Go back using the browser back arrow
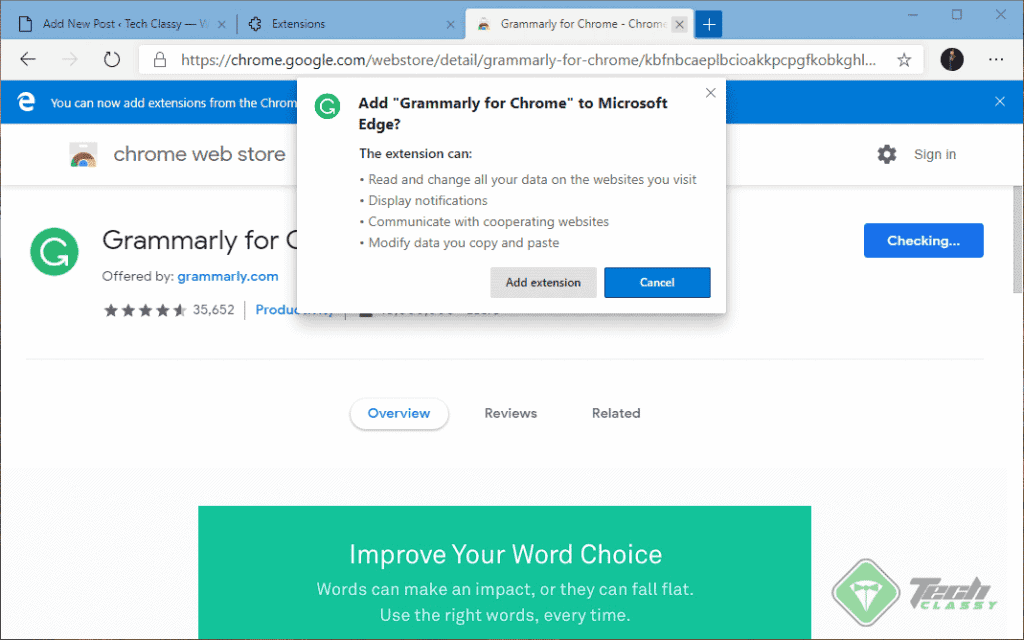Viewport: 1024px width, 640px height. click(28, 59)
